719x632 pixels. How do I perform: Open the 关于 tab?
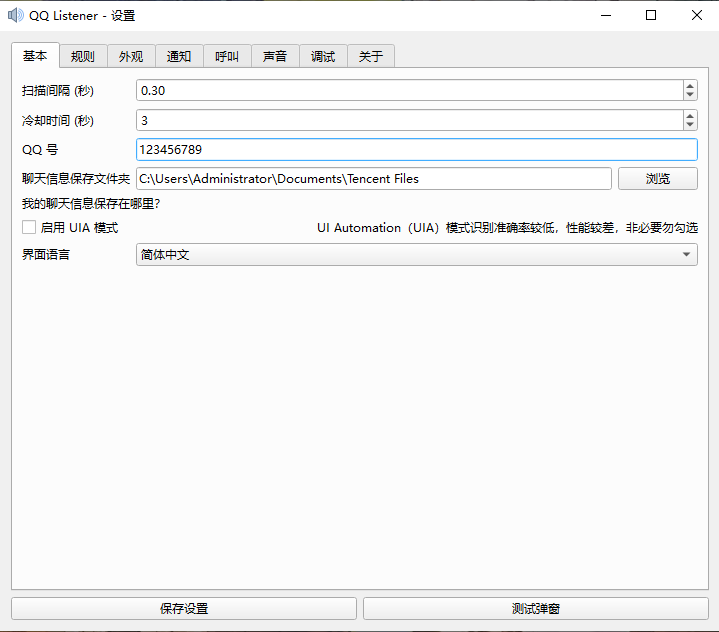pyautogui.click(x=371, y=56)
